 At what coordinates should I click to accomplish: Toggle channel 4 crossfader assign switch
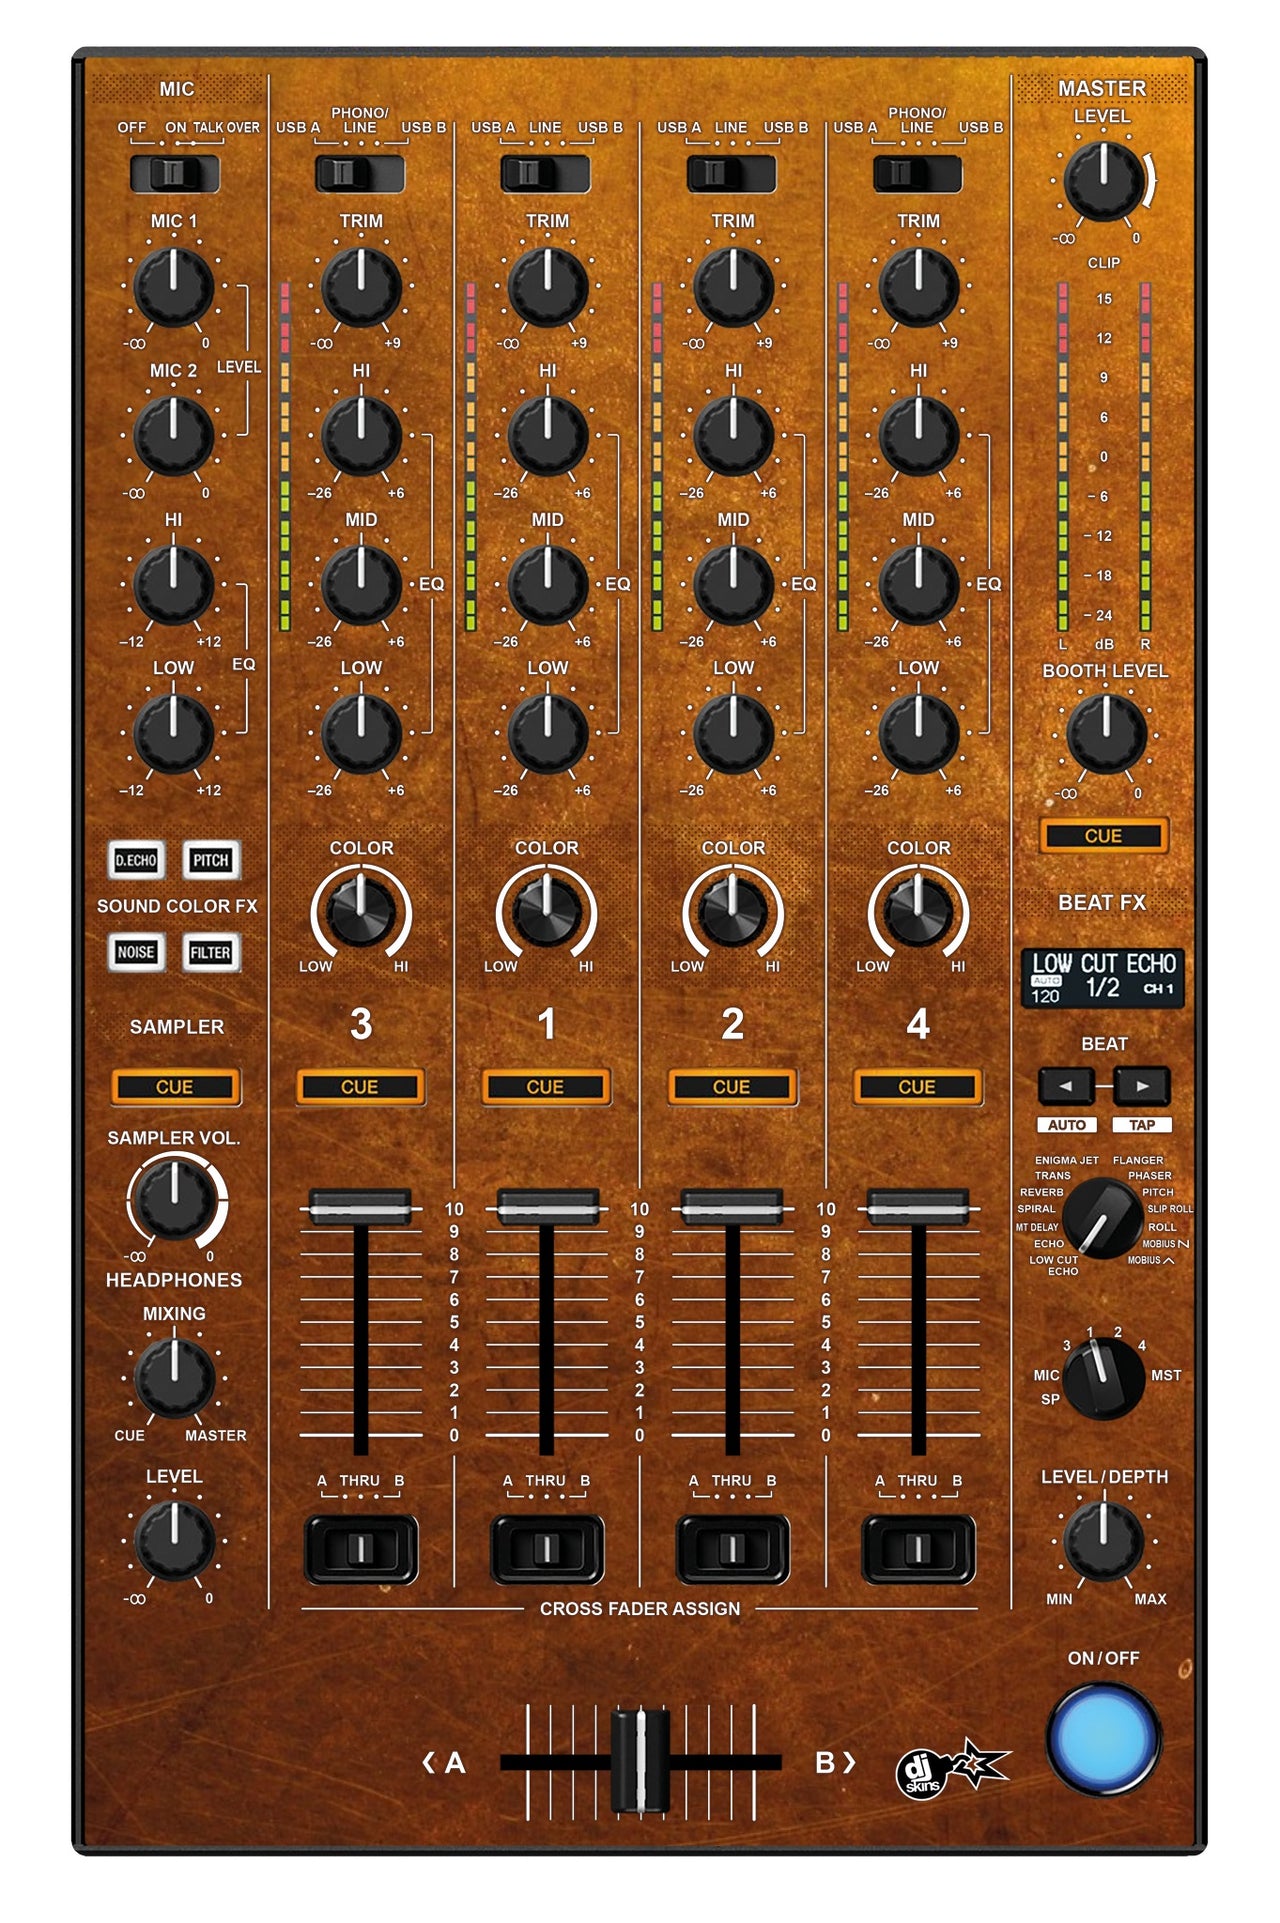(x=918, y=1549)
